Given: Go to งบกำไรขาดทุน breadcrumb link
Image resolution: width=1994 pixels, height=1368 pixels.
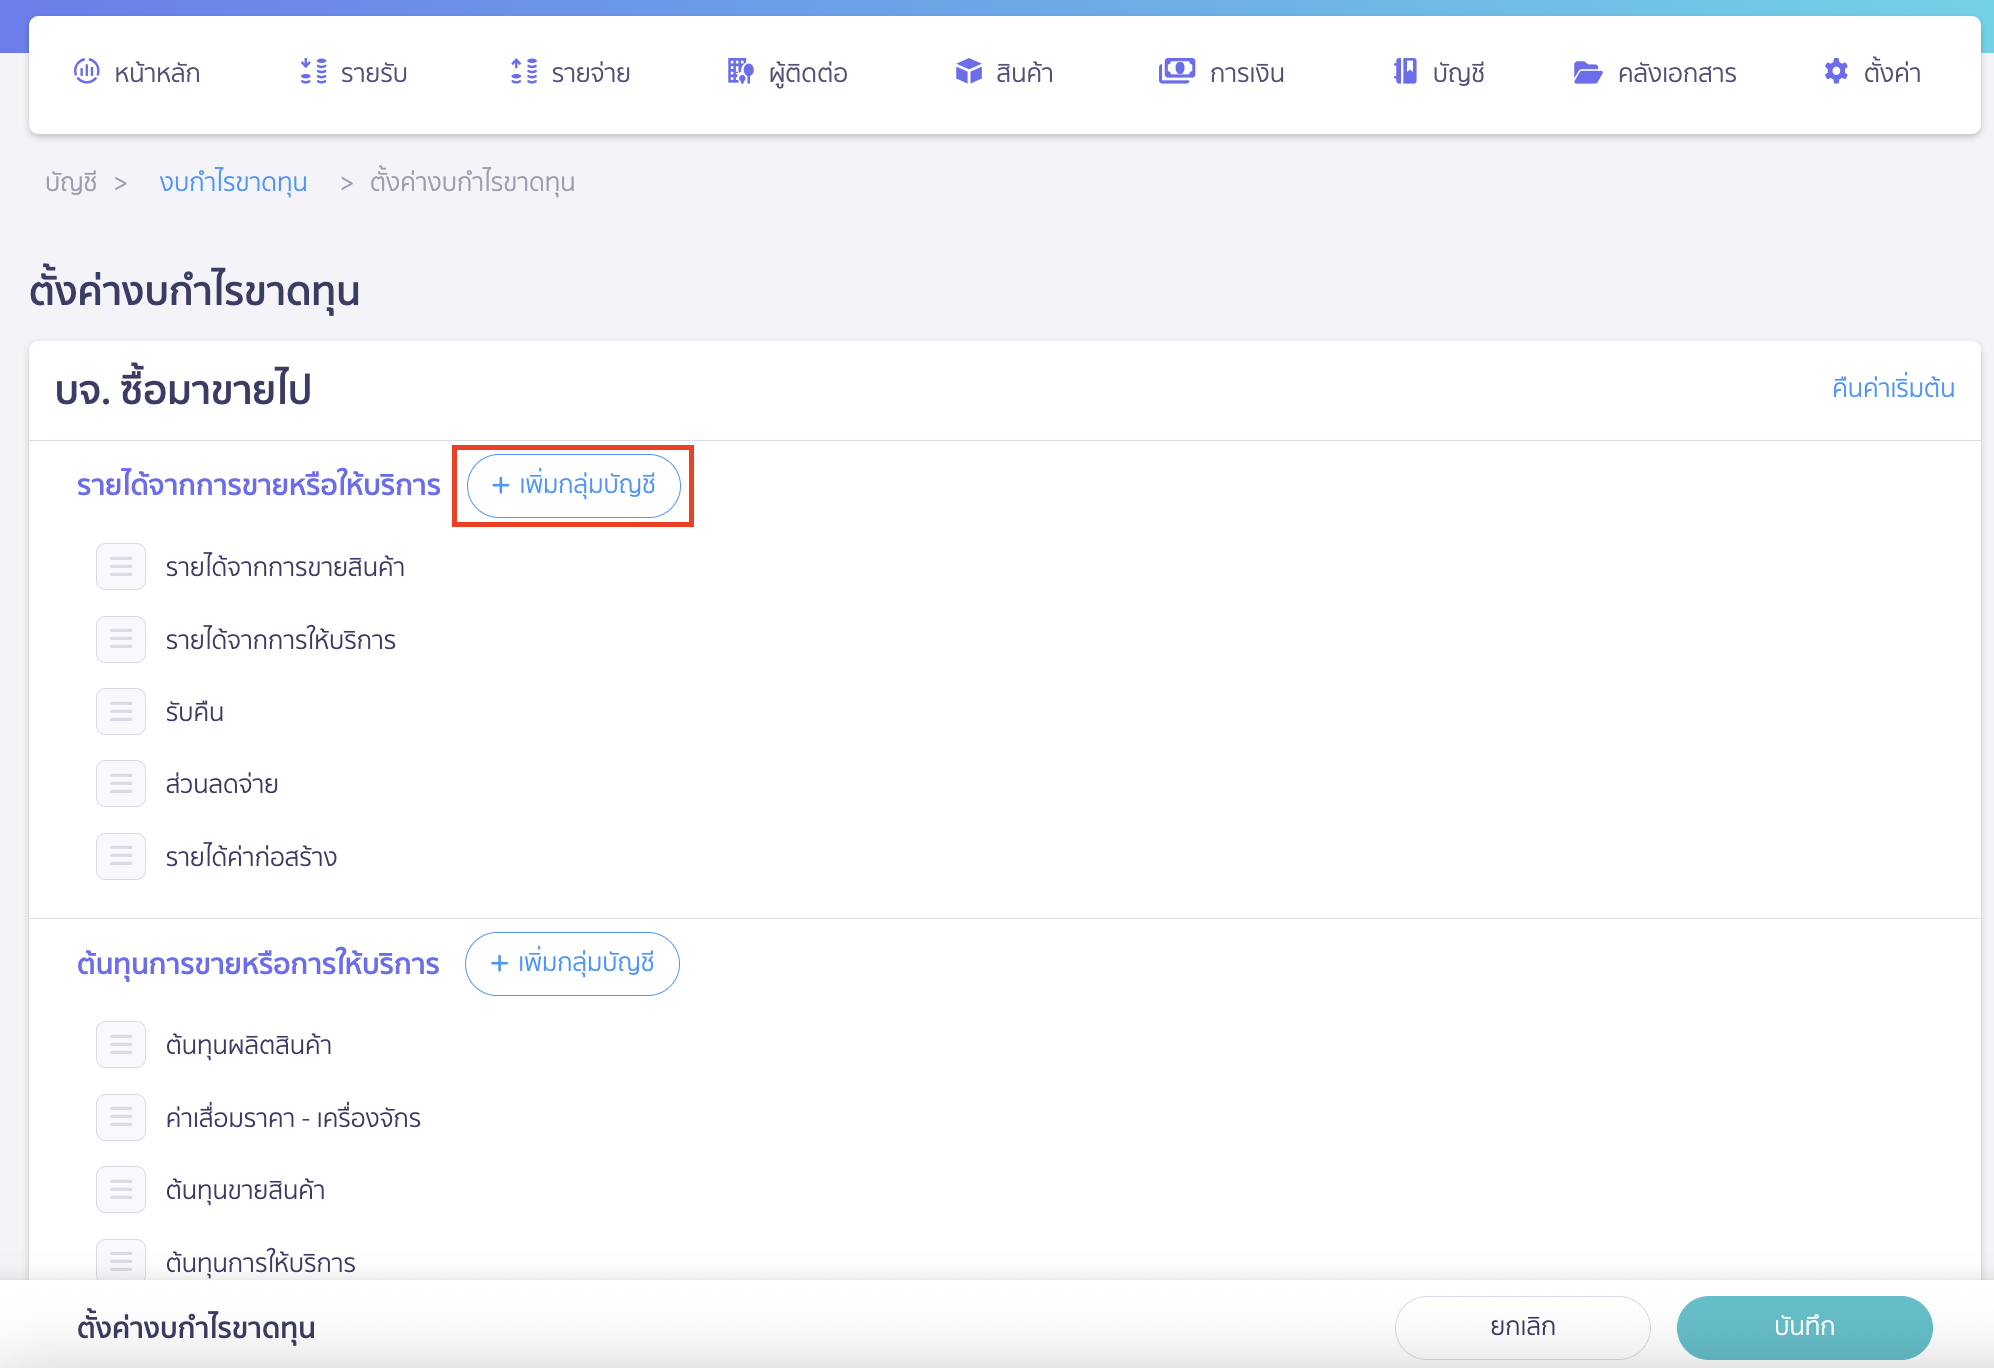Looking at the screenshot, I should [x=233, y=182].
